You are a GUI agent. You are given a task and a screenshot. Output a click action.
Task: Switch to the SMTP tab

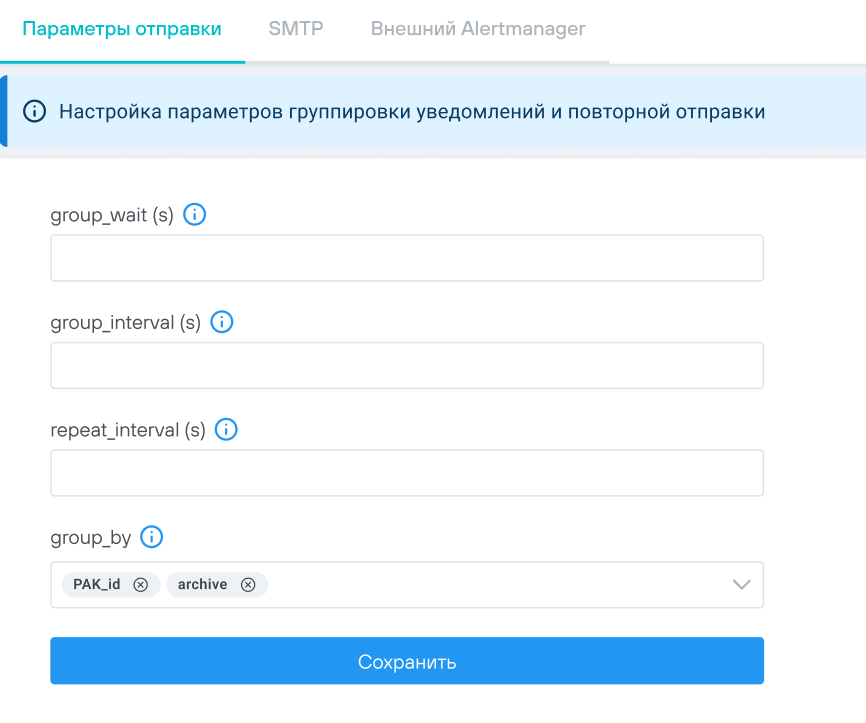[296, 29]
